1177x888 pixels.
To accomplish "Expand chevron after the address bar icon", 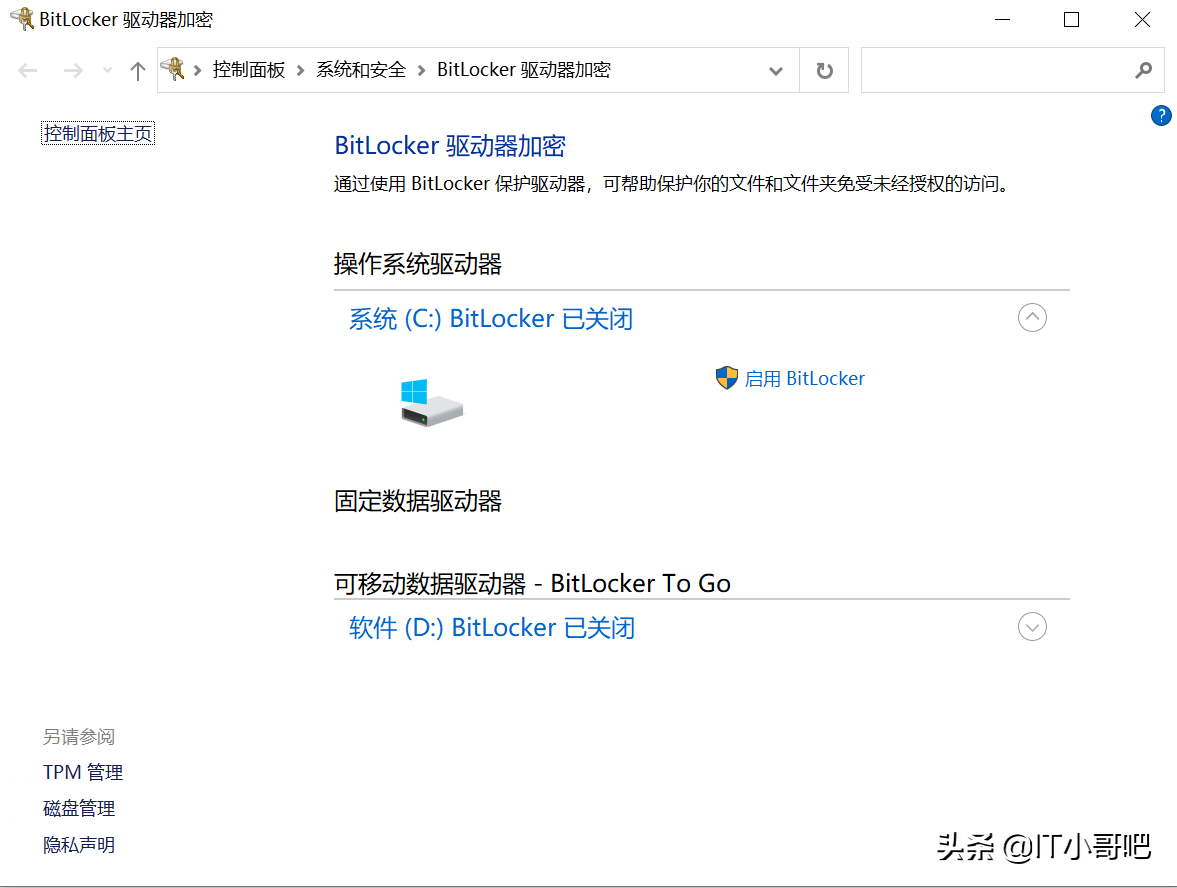I will [x=197, y=71].
